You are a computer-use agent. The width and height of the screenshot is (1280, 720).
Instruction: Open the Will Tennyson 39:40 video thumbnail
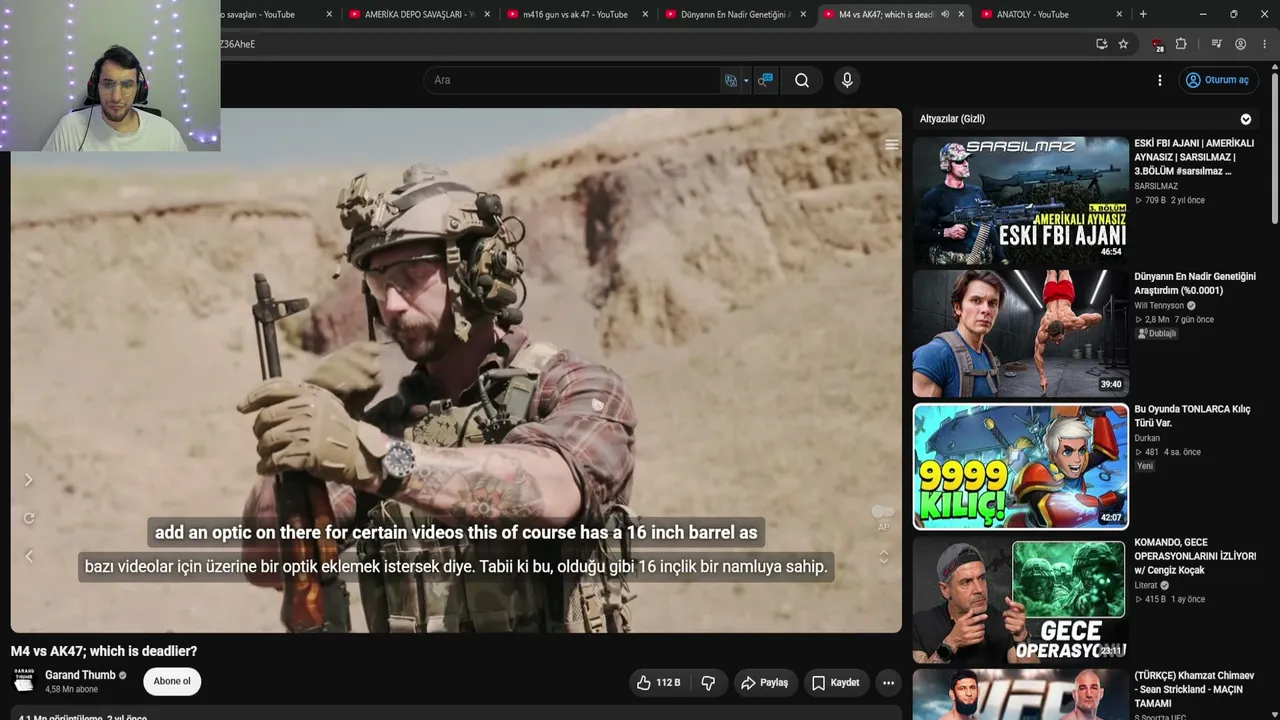tap(1020, 333)
